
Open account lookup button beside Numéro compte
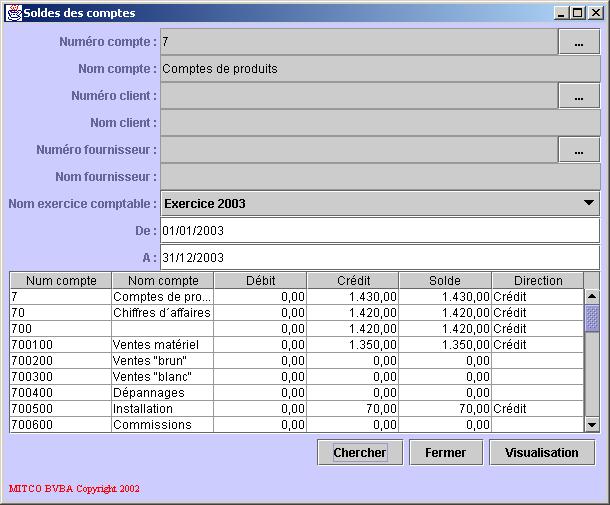pos(578,42)
